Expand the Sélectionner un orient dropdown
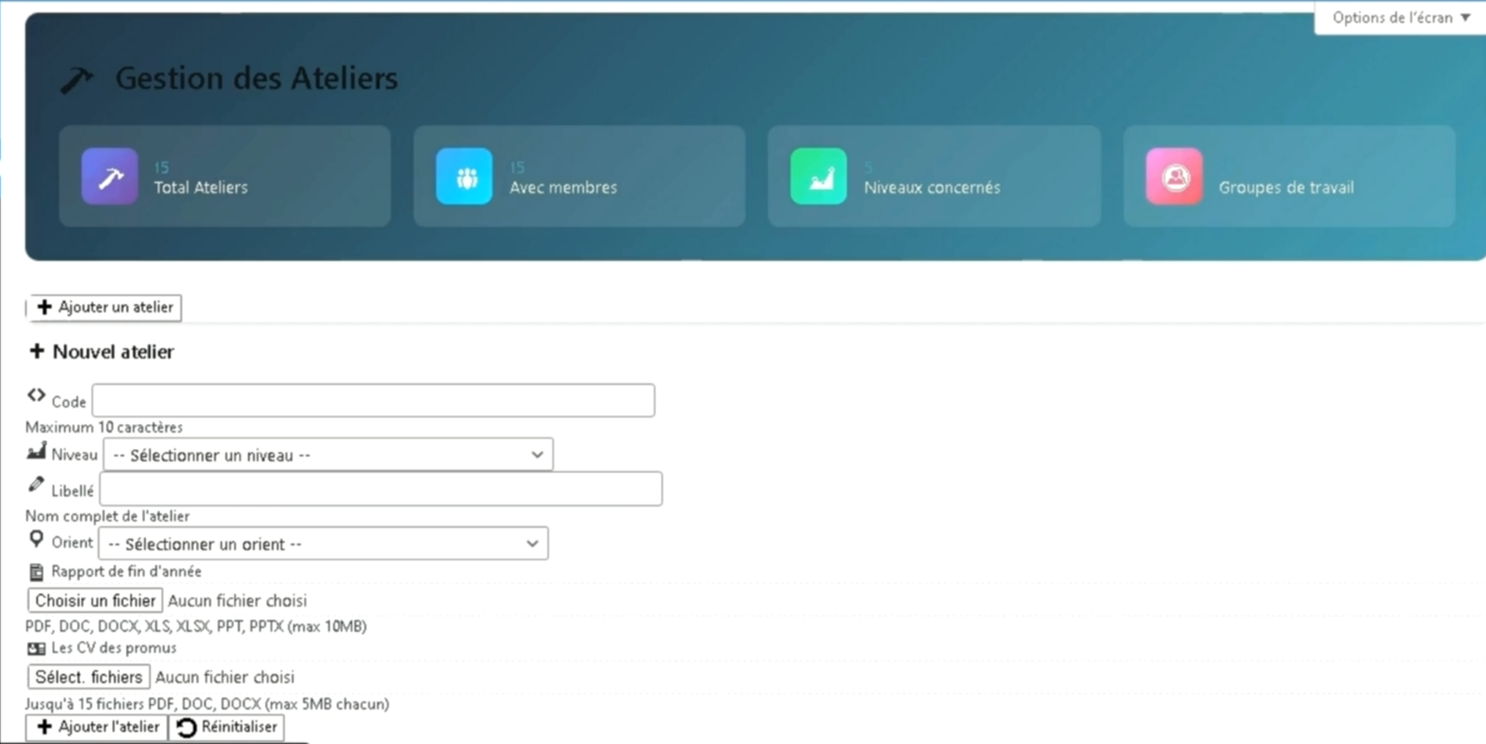Screen dimensions: 1486x744 [x=323, y=544]
